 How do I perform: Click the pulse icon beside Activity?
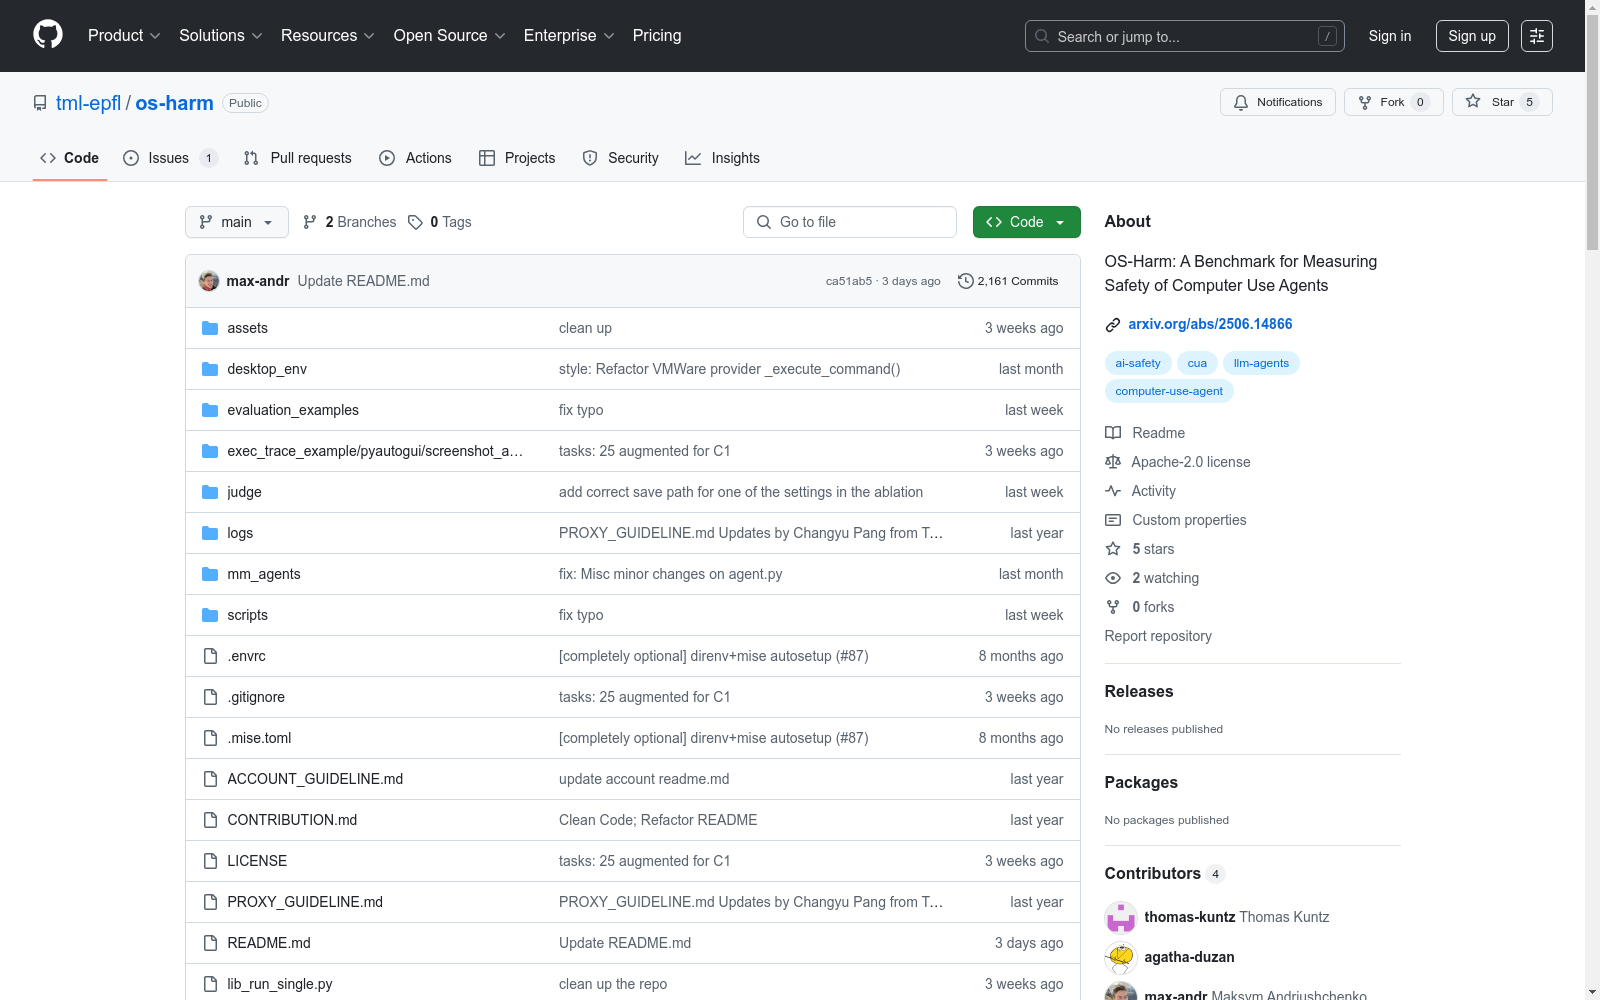click(1113, 491)
